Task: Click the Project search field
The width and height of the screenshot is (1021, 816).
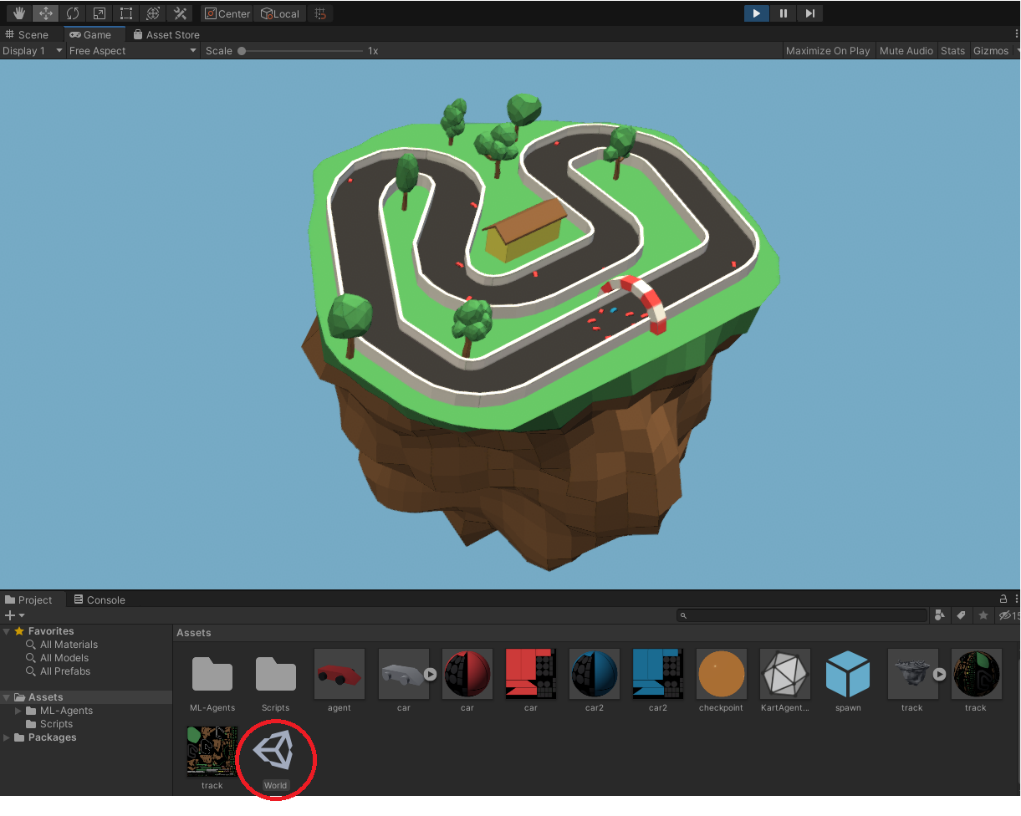Action: (802, 615)
